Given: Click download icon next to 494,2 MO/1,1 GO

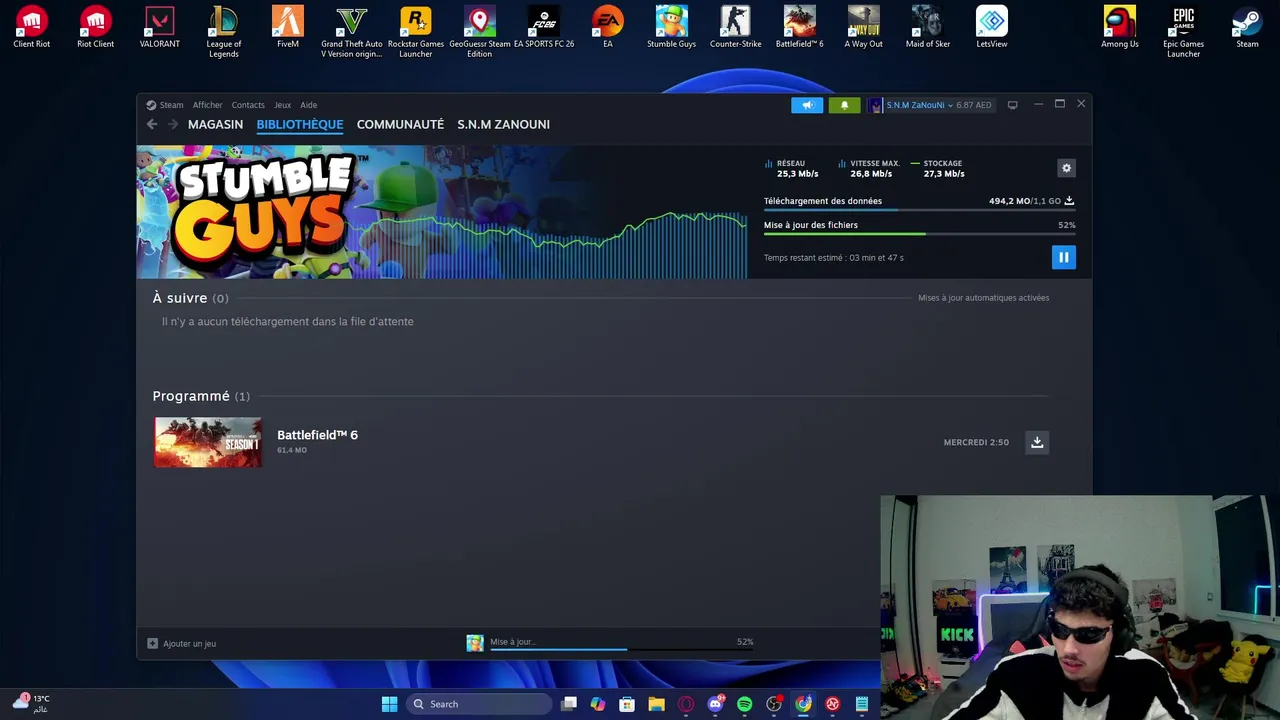Looking at the screenshot, I should click(1069, 201).
